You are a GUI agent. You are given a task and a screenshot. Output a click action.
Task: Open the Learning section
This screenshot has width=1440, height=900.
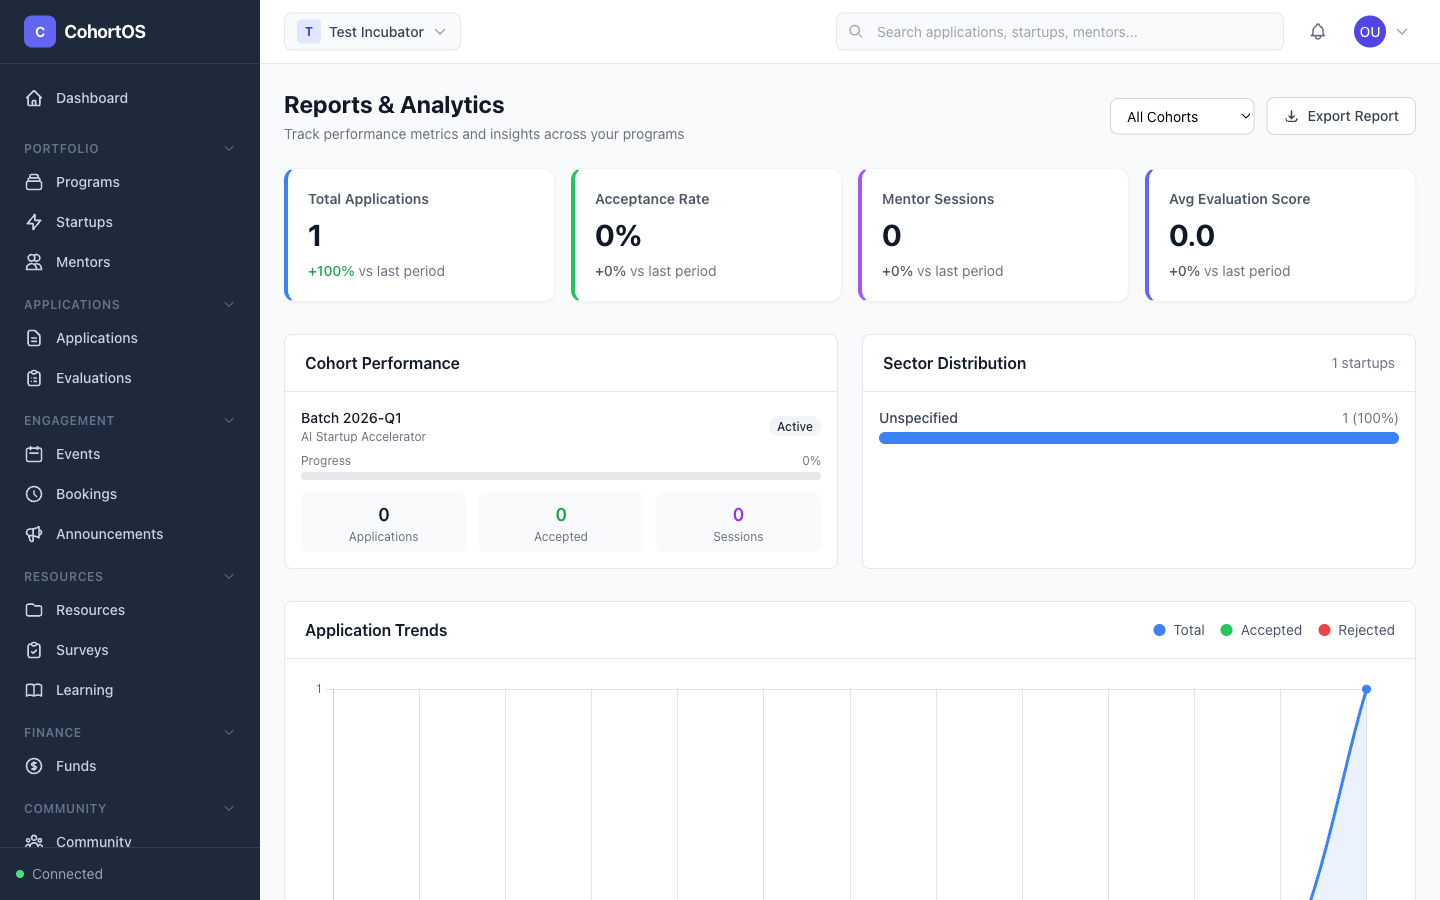pyautogui.click(x=84, y=689)
